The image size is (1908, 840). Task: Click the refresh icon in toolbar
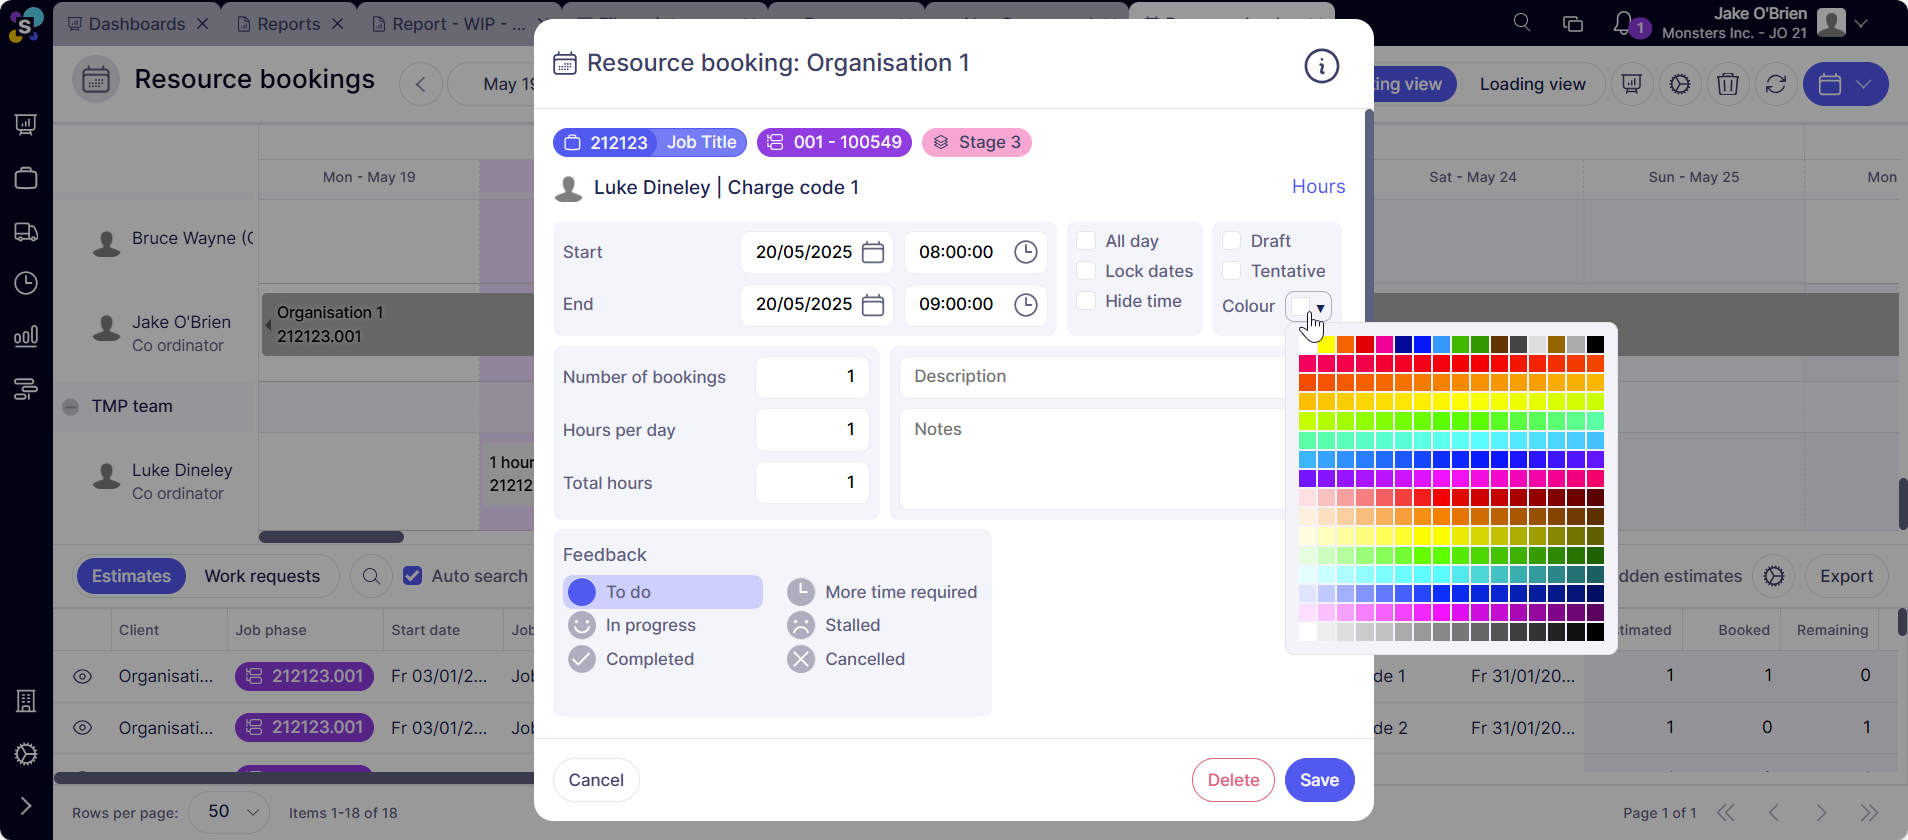[x=1776, y=84]
